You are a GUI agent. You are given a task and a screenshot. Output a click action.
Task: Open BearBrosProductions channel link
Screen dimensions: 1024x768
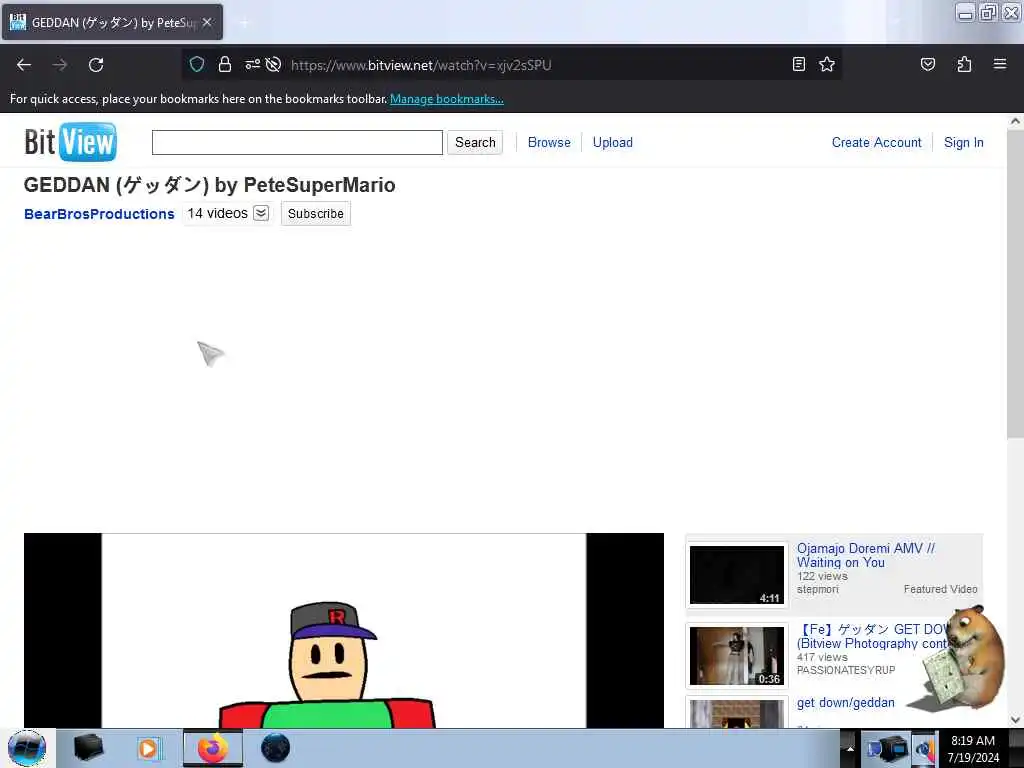coord(99,214)
